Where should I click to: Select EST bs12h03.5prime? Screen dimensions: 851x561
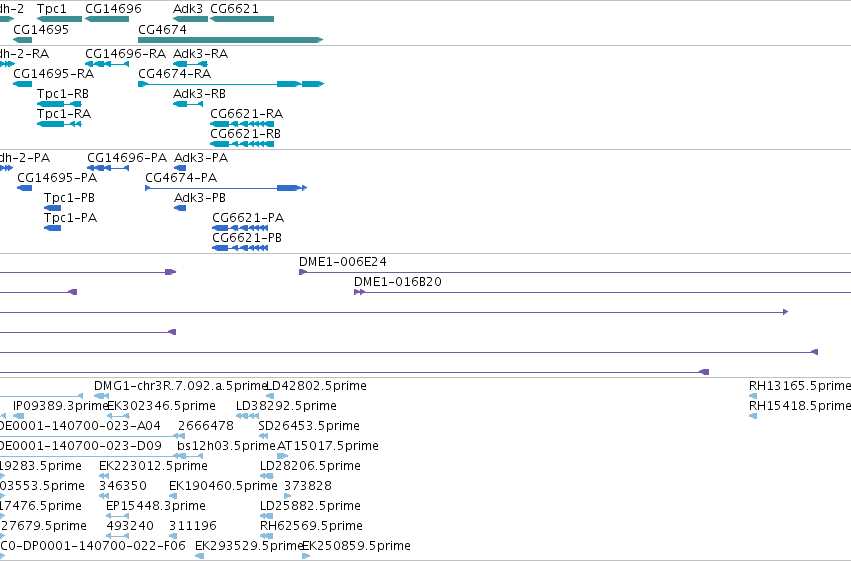pyautogui.click(x=226, y=447)
